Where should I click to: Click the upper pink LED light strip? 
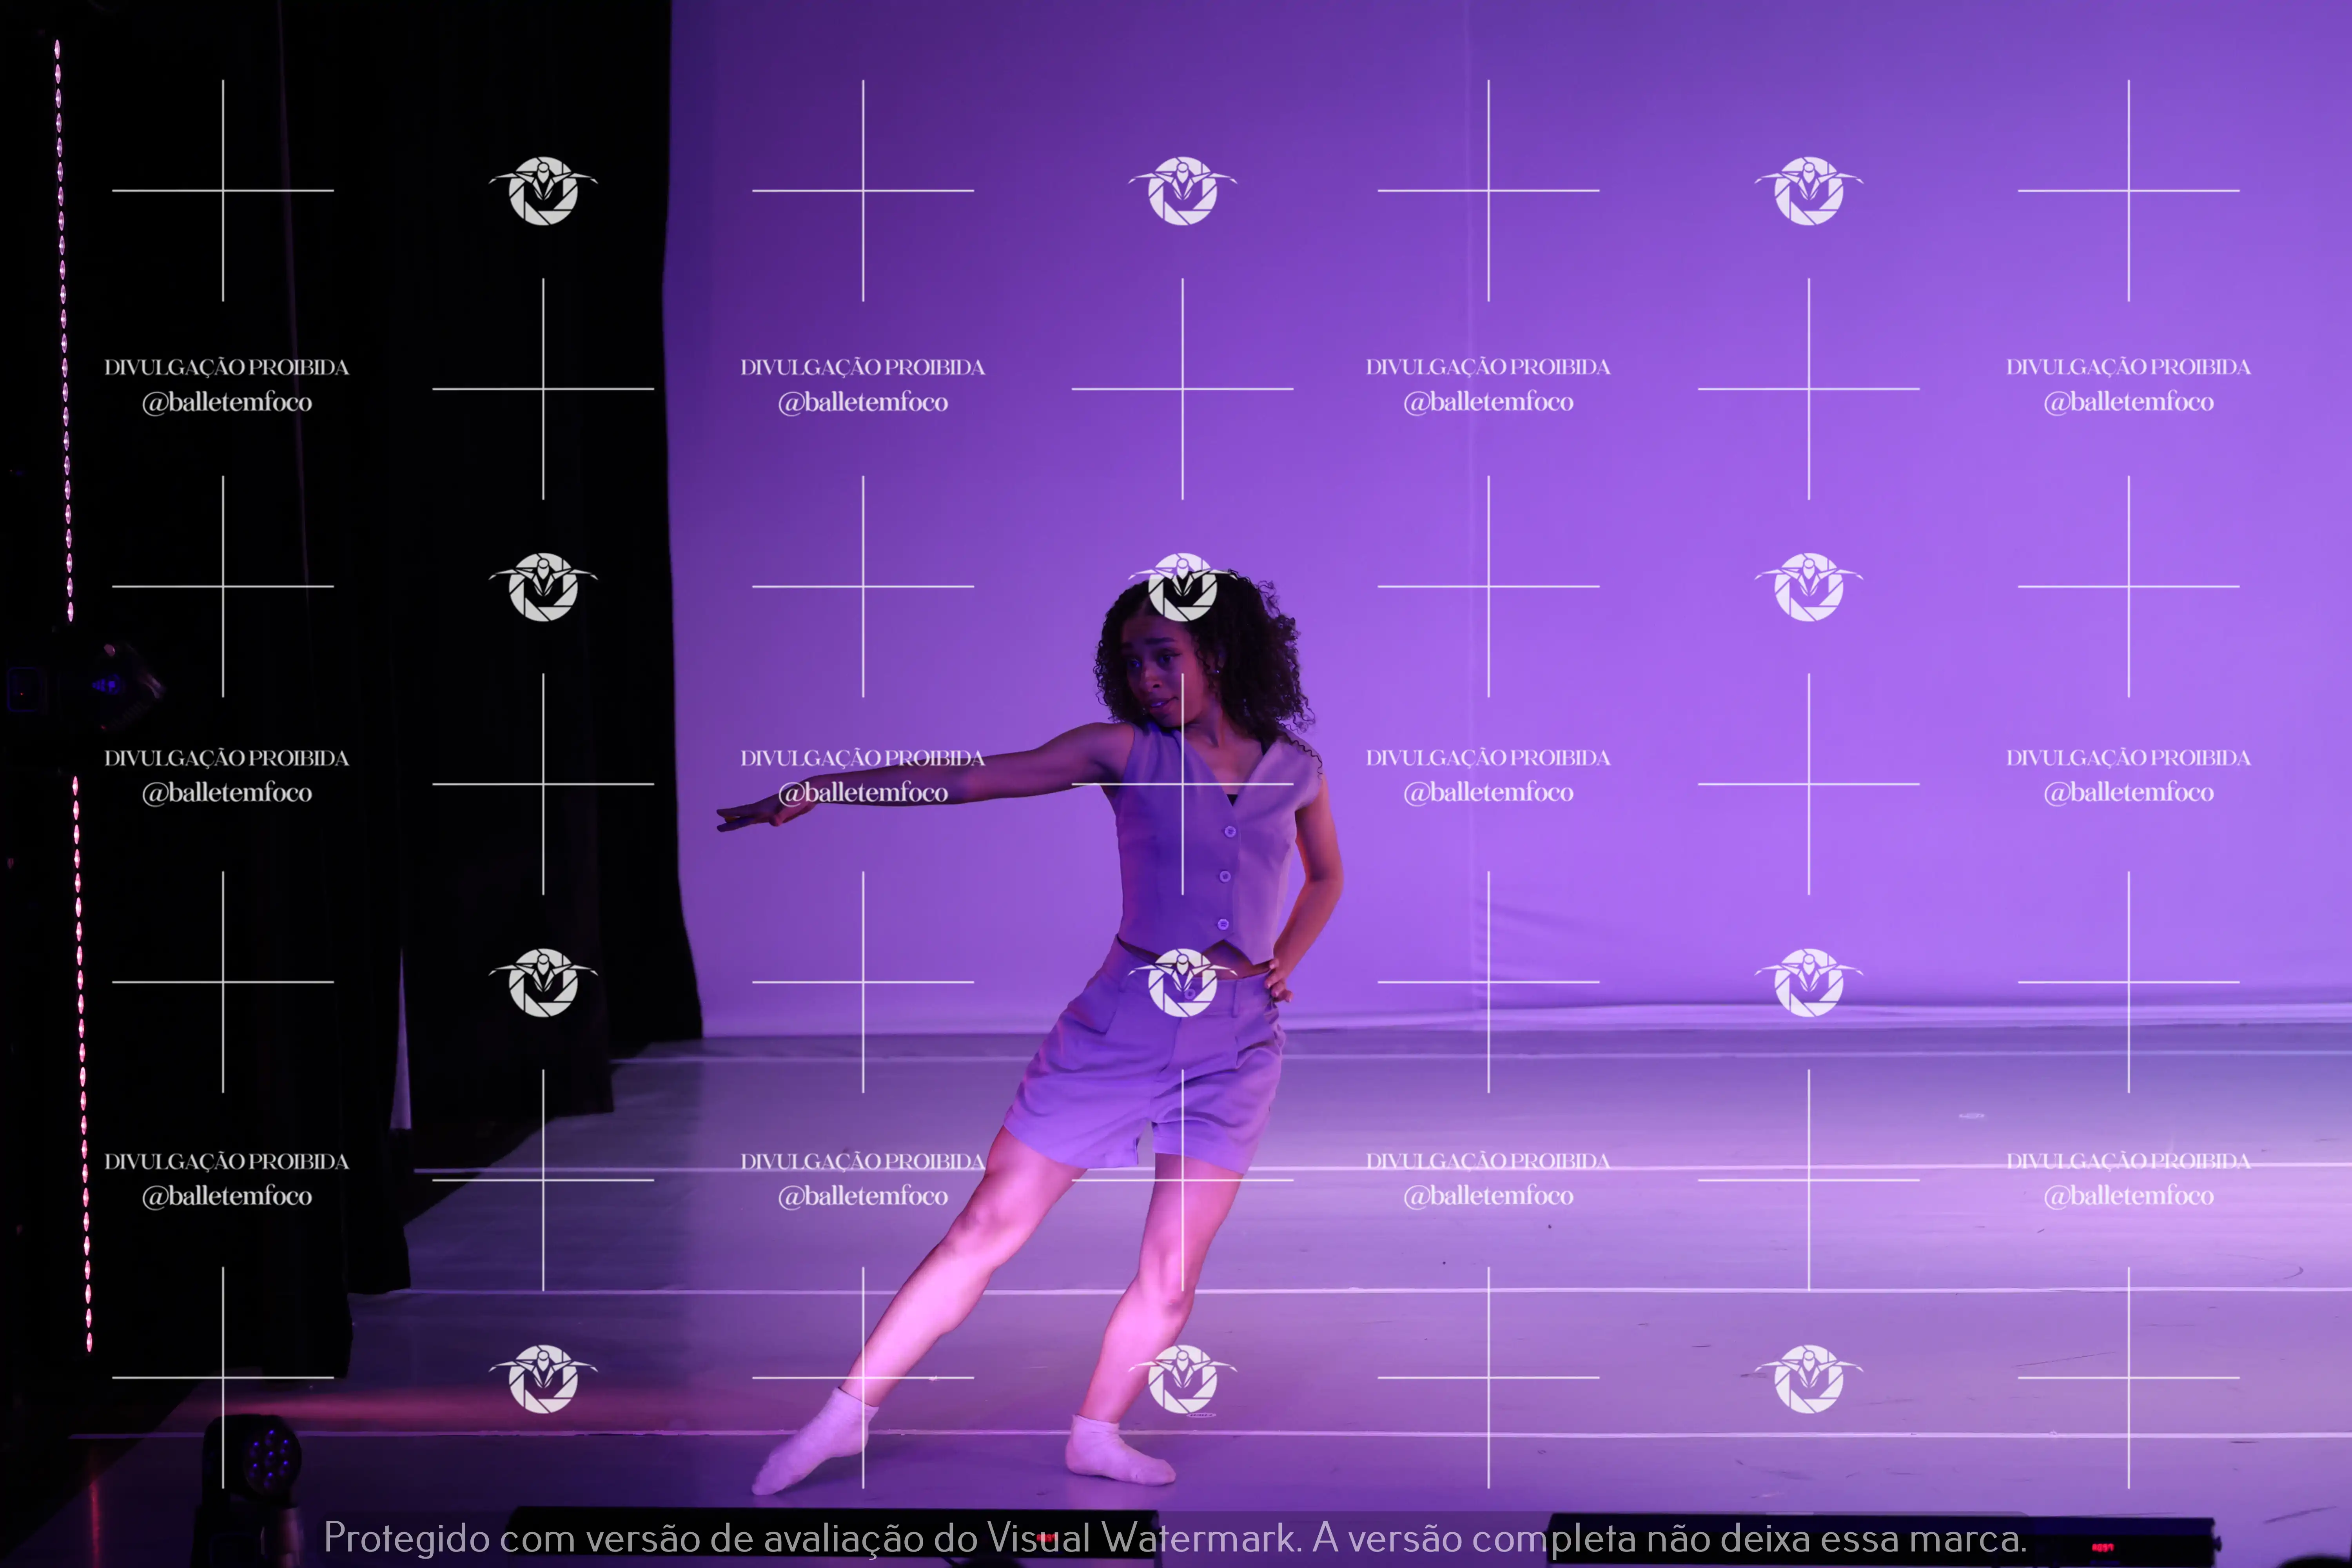click(x=64, y=330)
